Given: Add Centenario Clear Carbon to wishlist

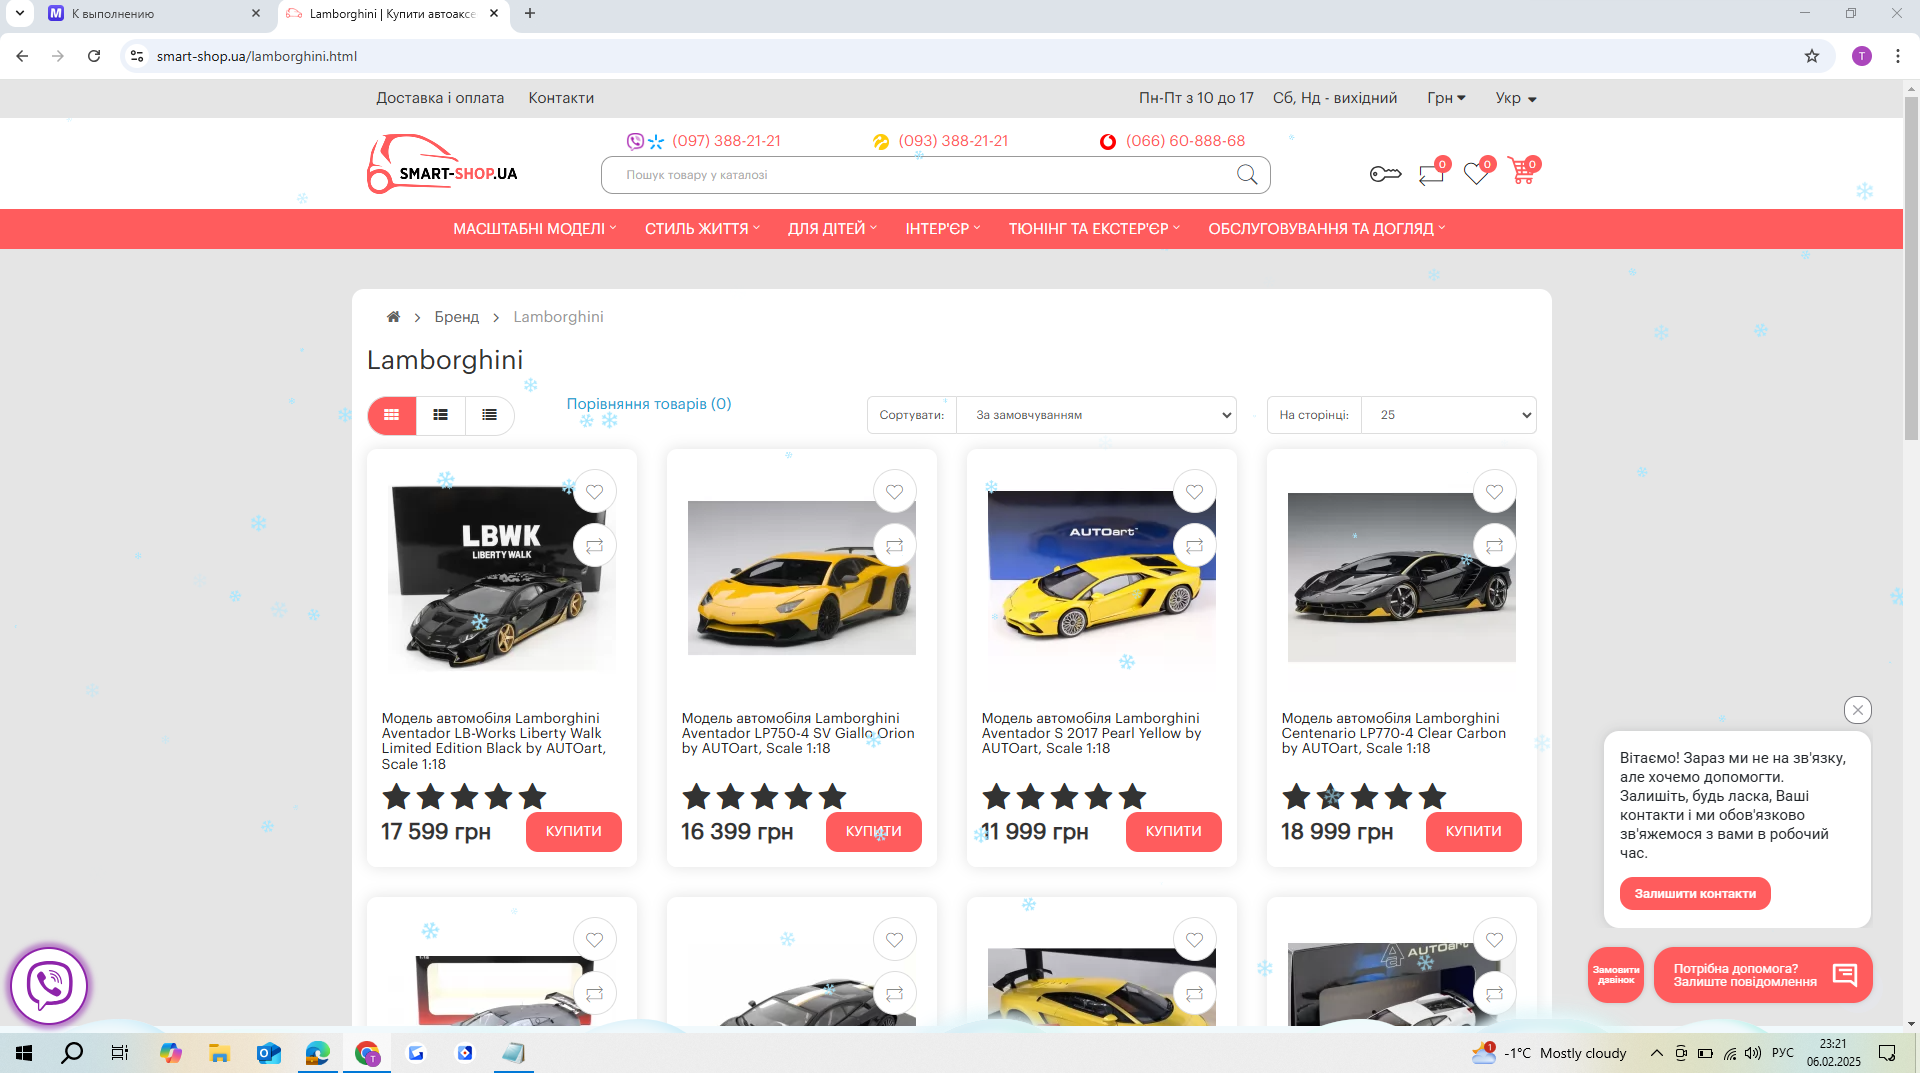Looking at the screenshot, I should click(1495, 492).
